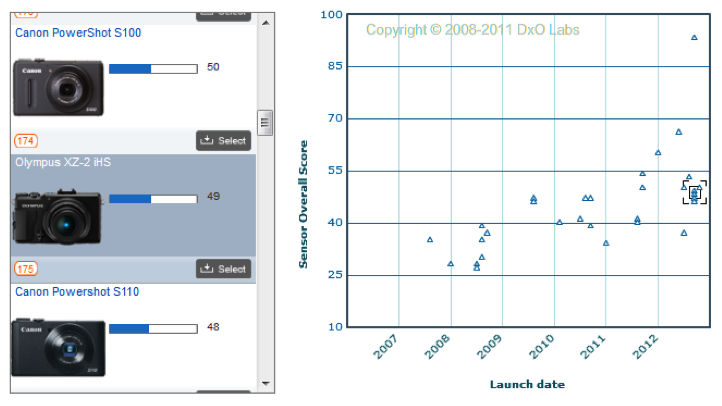Click the score value 50
Viewport: 722px width, 406px height.
click(x=213, y=67)
